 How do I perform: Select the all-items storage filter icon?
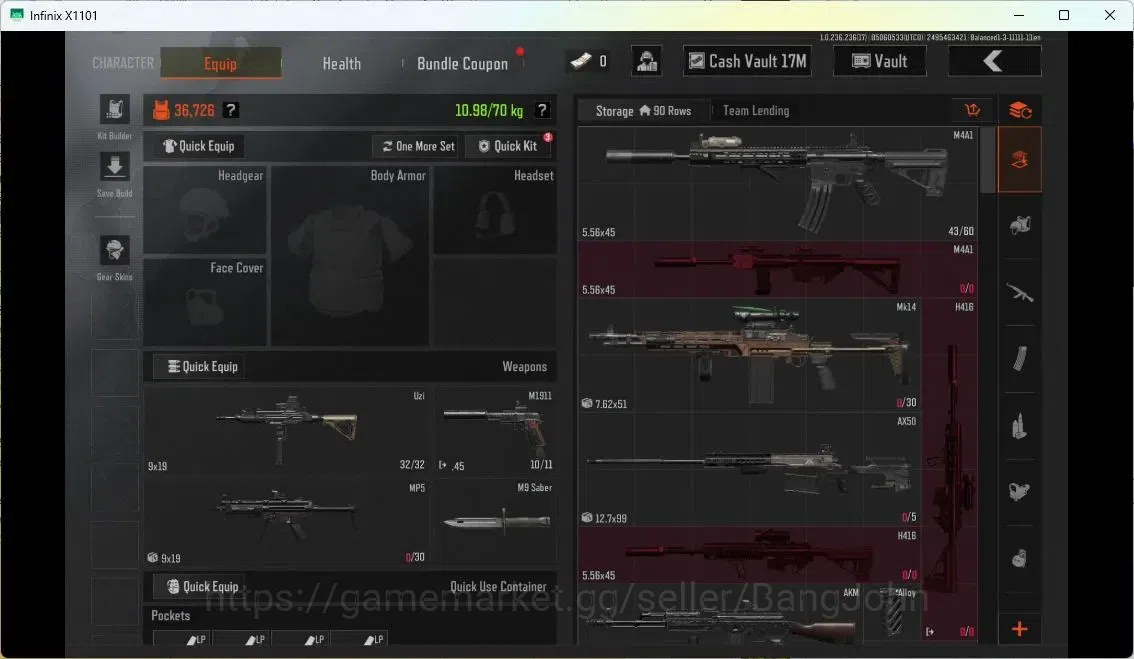click(x=1020, y=160)
